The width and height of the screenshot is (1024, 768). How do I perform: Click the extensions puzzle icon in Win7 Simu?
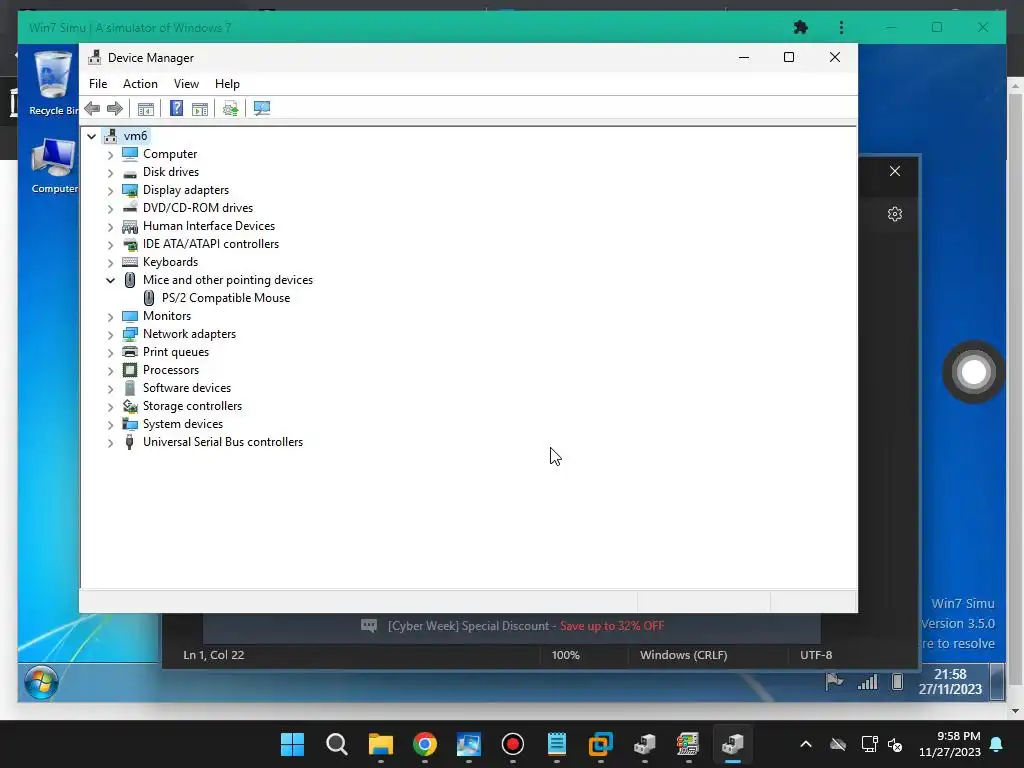point(801,27)
